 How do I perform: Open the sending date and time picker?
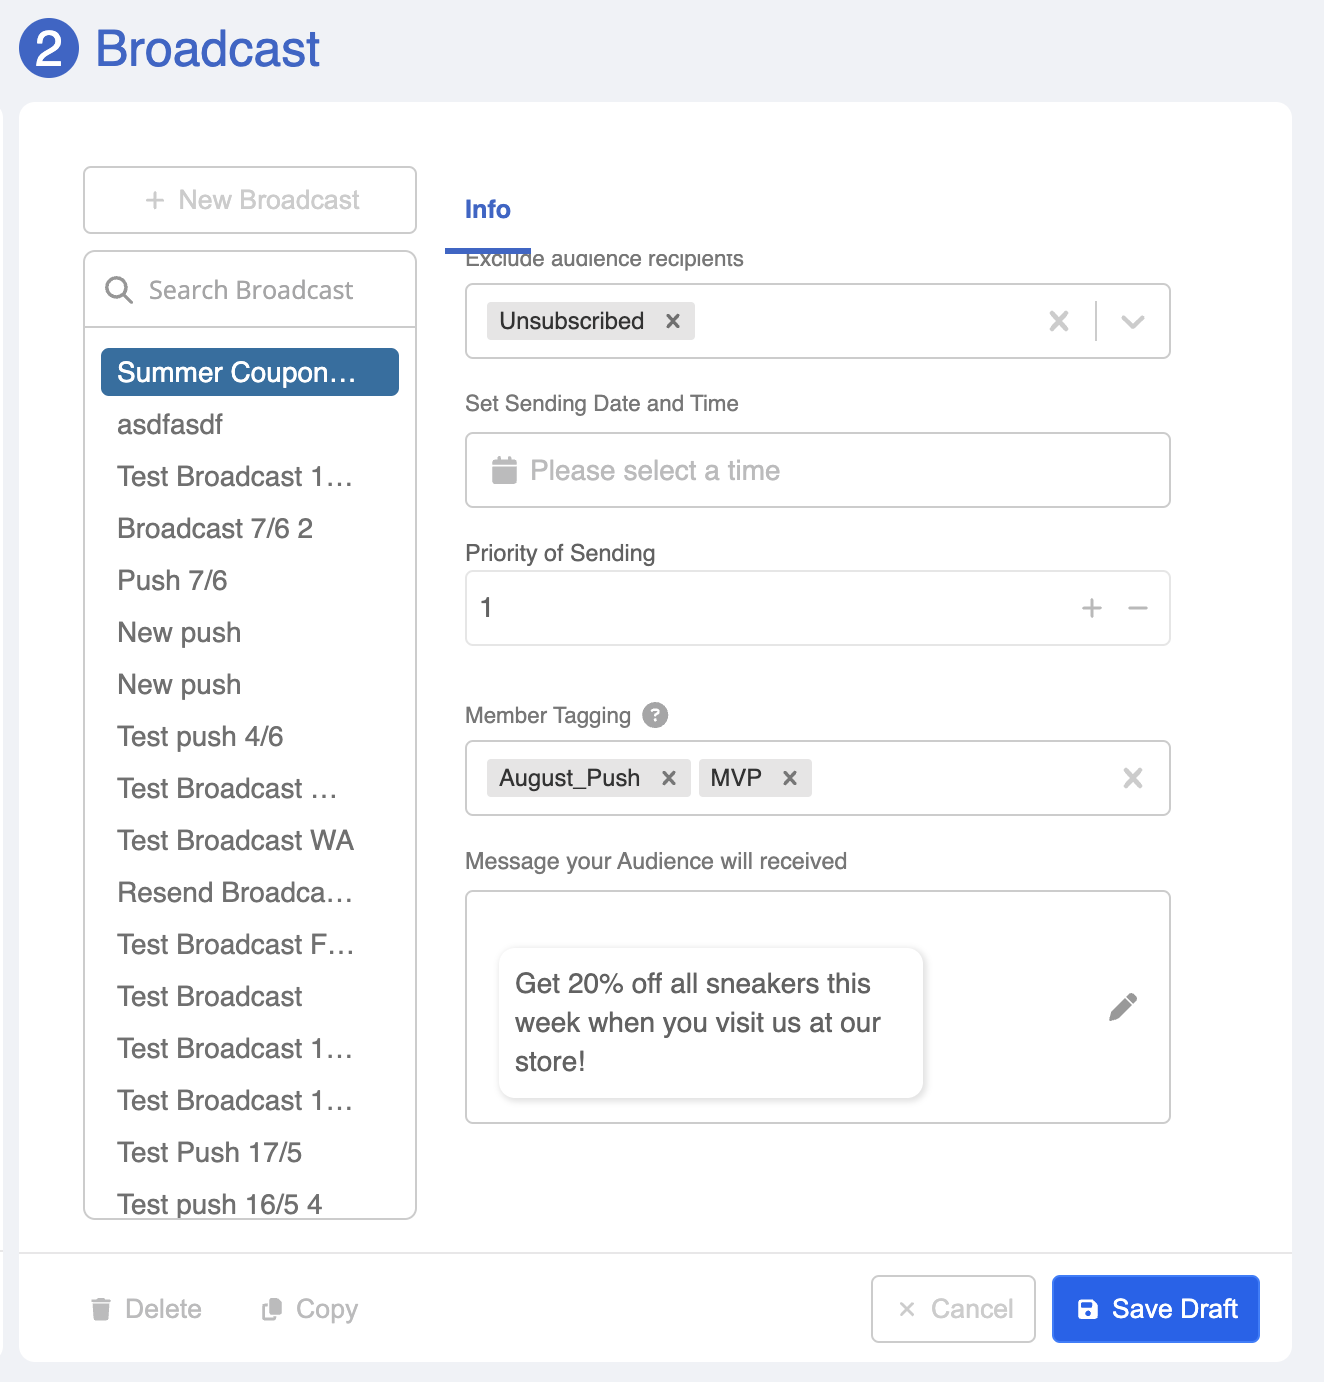click(817, 470)
